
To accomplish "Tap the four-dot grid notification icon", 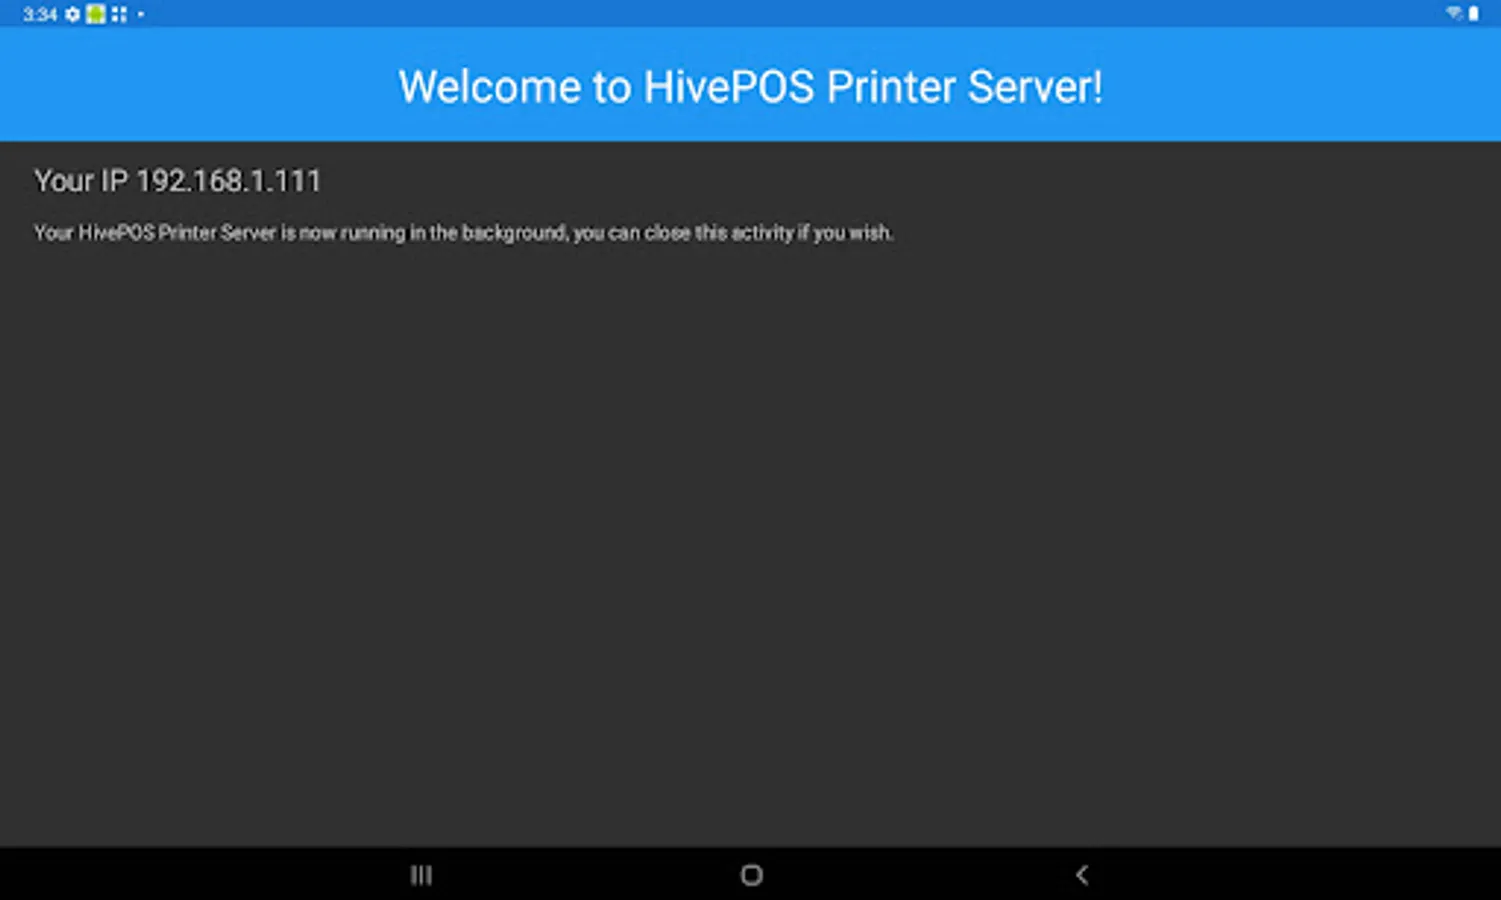I will coord(119,14).
